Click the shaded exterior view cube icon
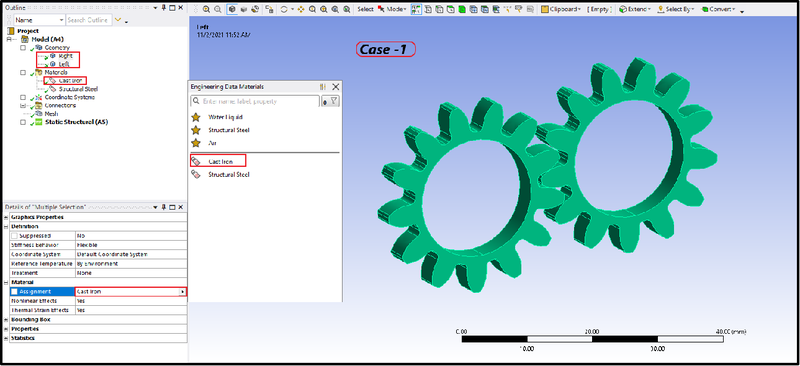 (x=232, y=9)
